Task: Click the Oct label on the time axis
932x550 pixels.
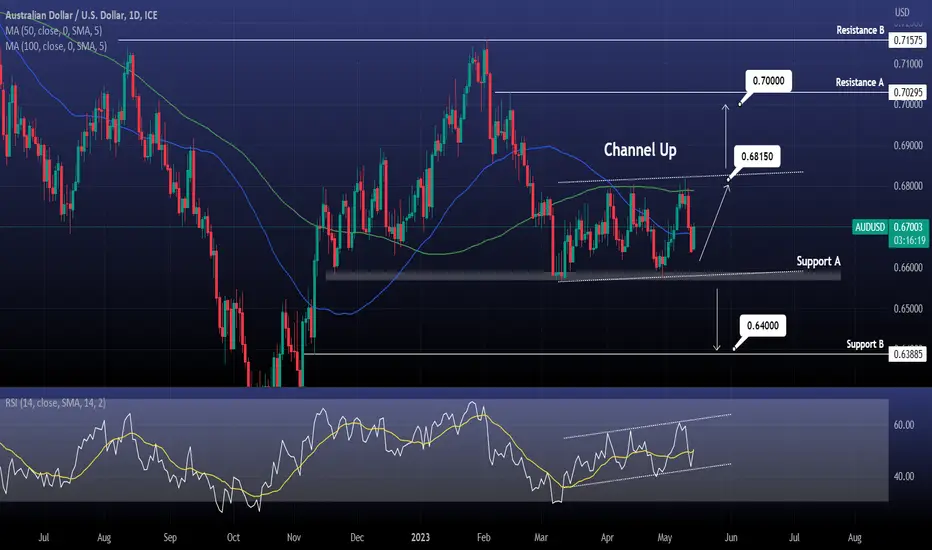Action: pos(233,538)
